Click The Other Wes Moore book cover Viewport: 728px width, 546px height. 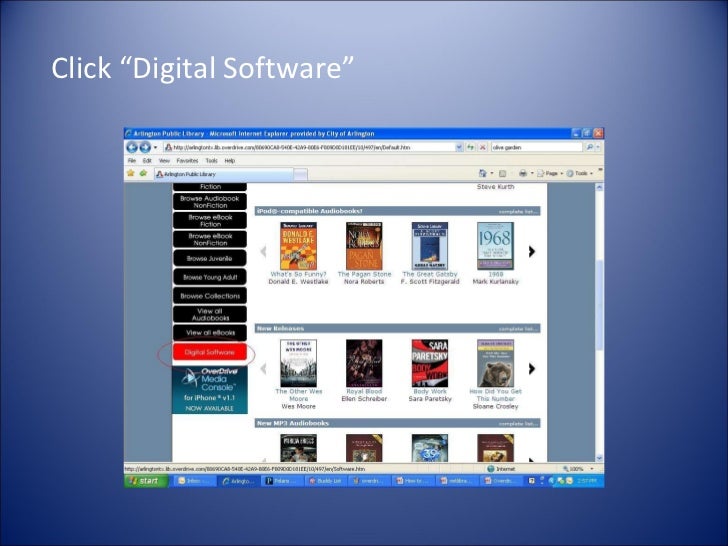pos(299,363)
